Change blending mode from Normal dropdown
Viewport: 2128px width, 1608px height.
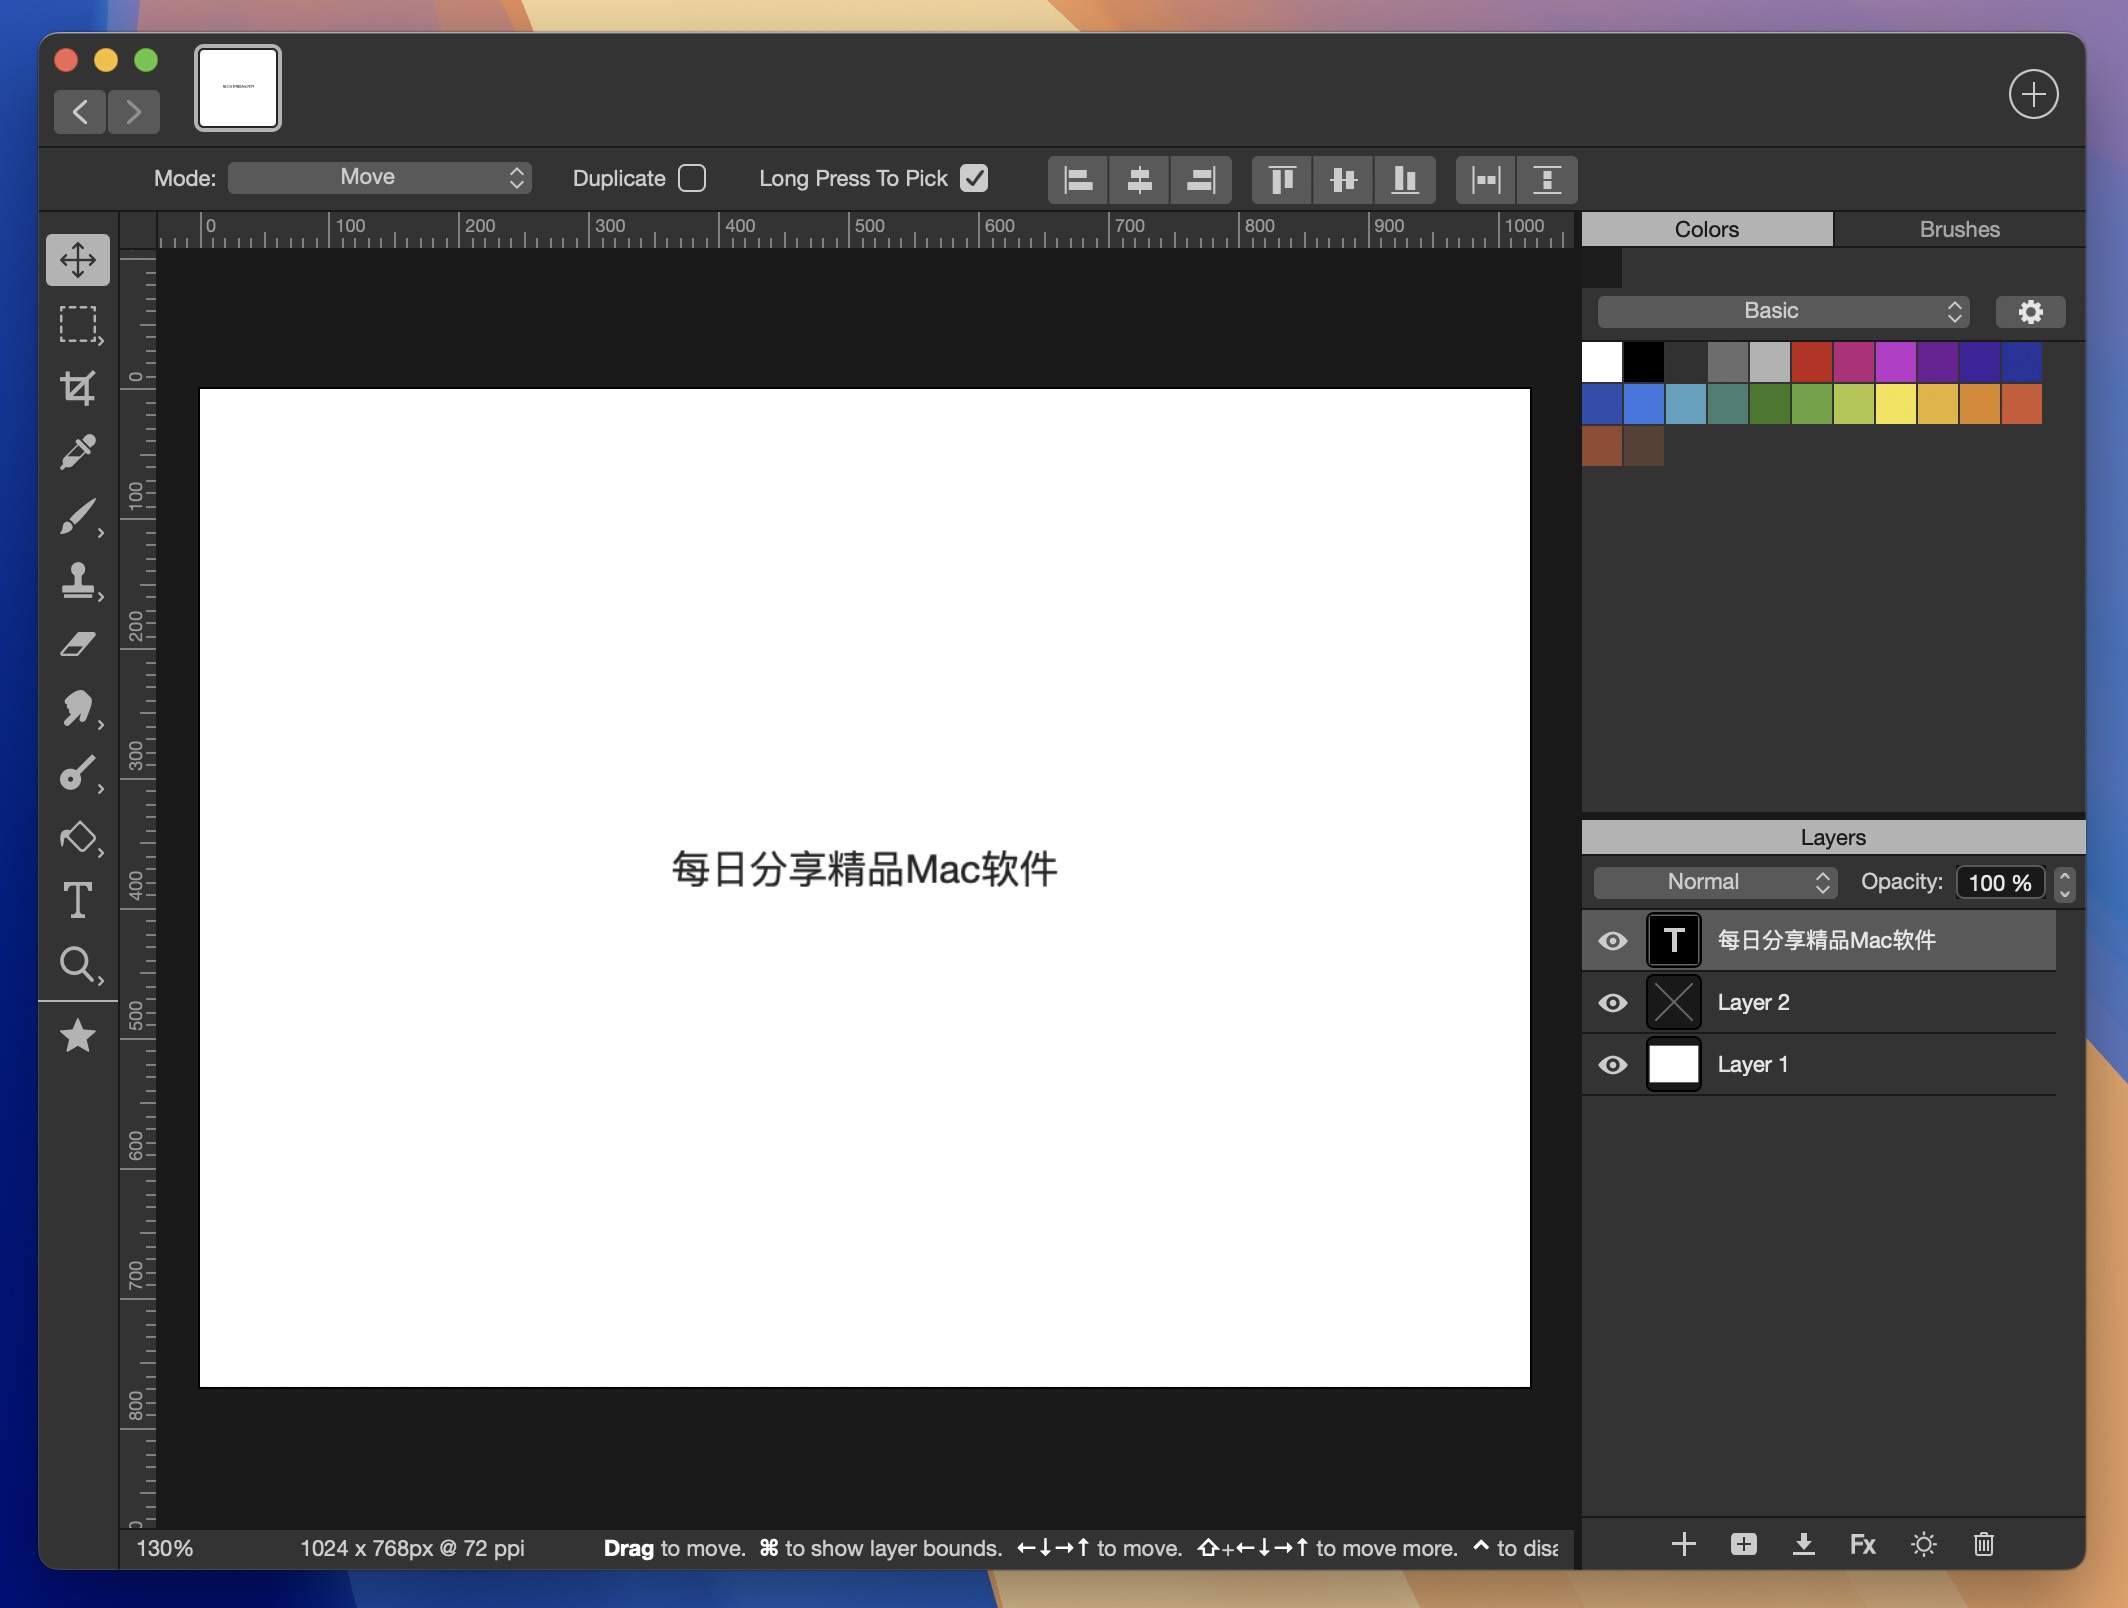point(1709,880)
